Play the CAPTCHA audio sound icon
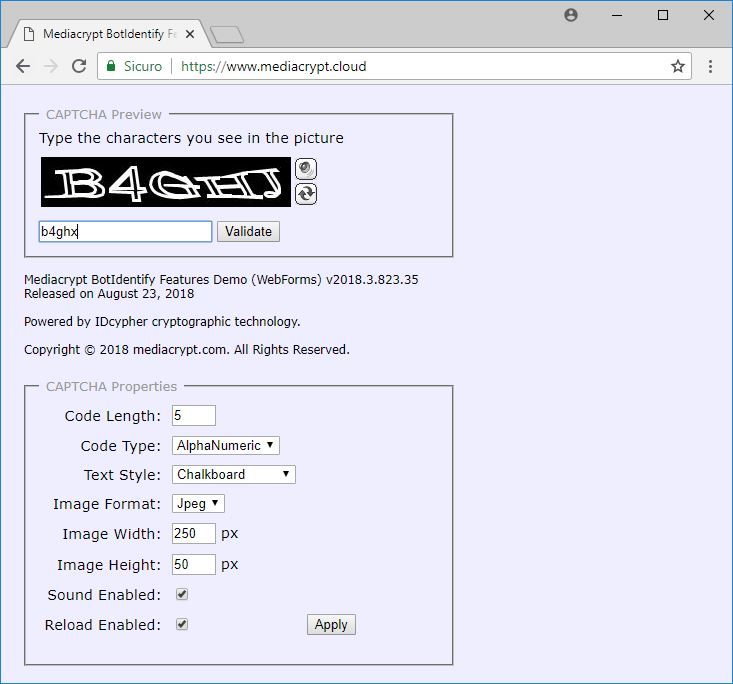This screenshot has height=684, width=733. [306, 169]
